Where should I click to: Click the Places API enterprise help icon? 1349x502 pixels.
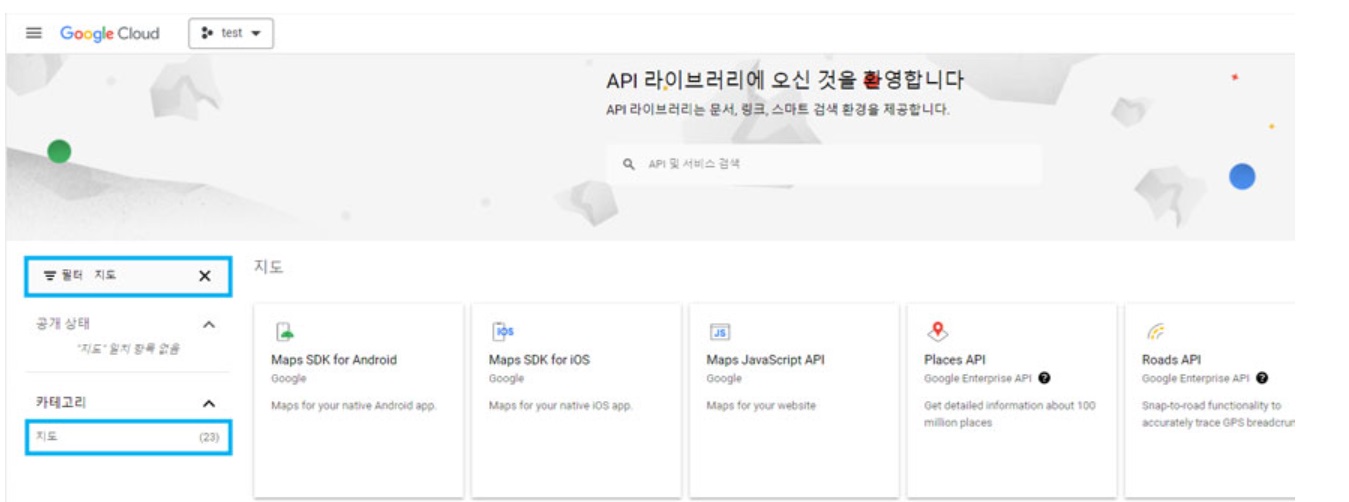pos(1044,378)
